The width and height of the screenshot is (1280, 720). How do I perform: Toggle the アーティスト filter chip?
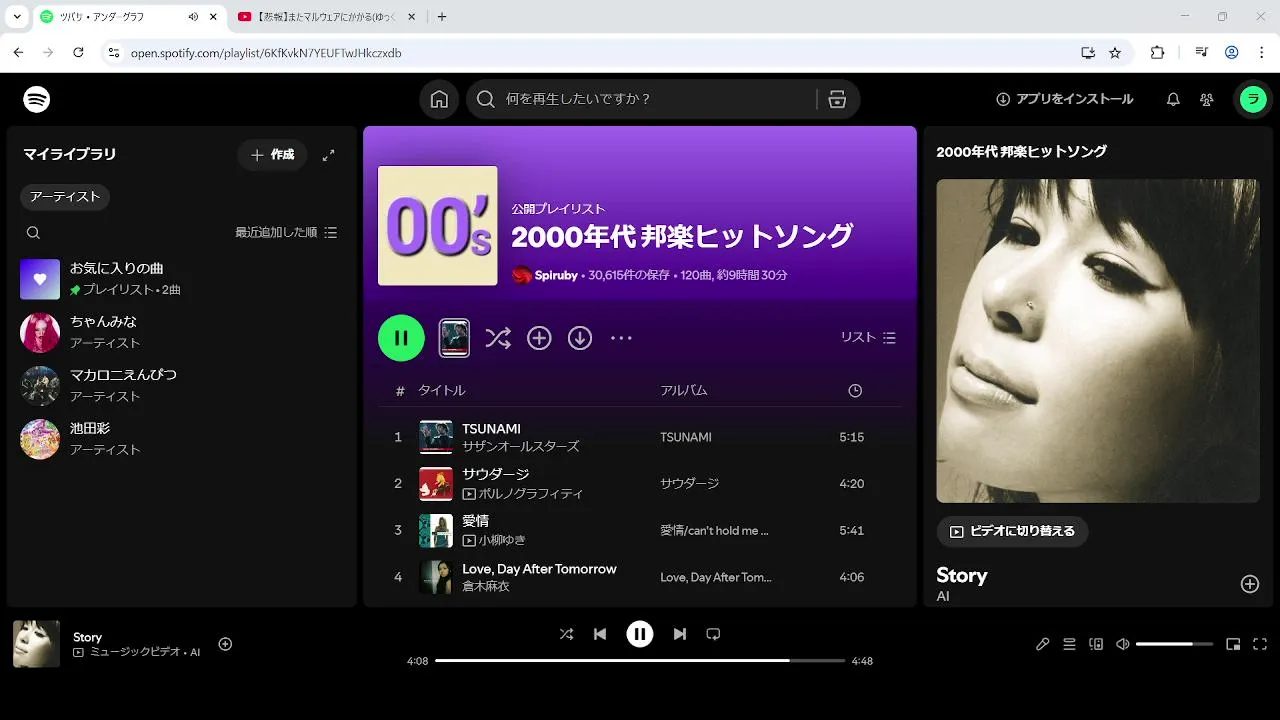click(x=65, y=197)
